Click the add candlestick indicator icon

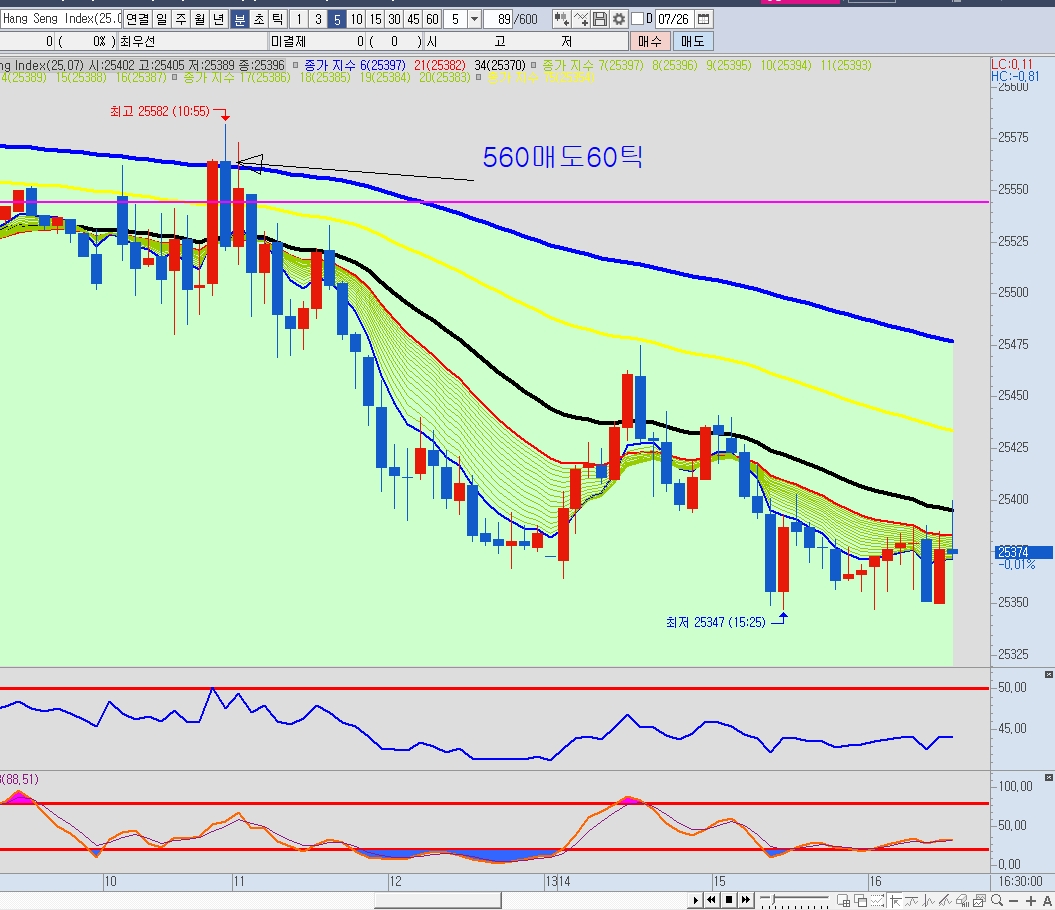click(x=561, y=19)
